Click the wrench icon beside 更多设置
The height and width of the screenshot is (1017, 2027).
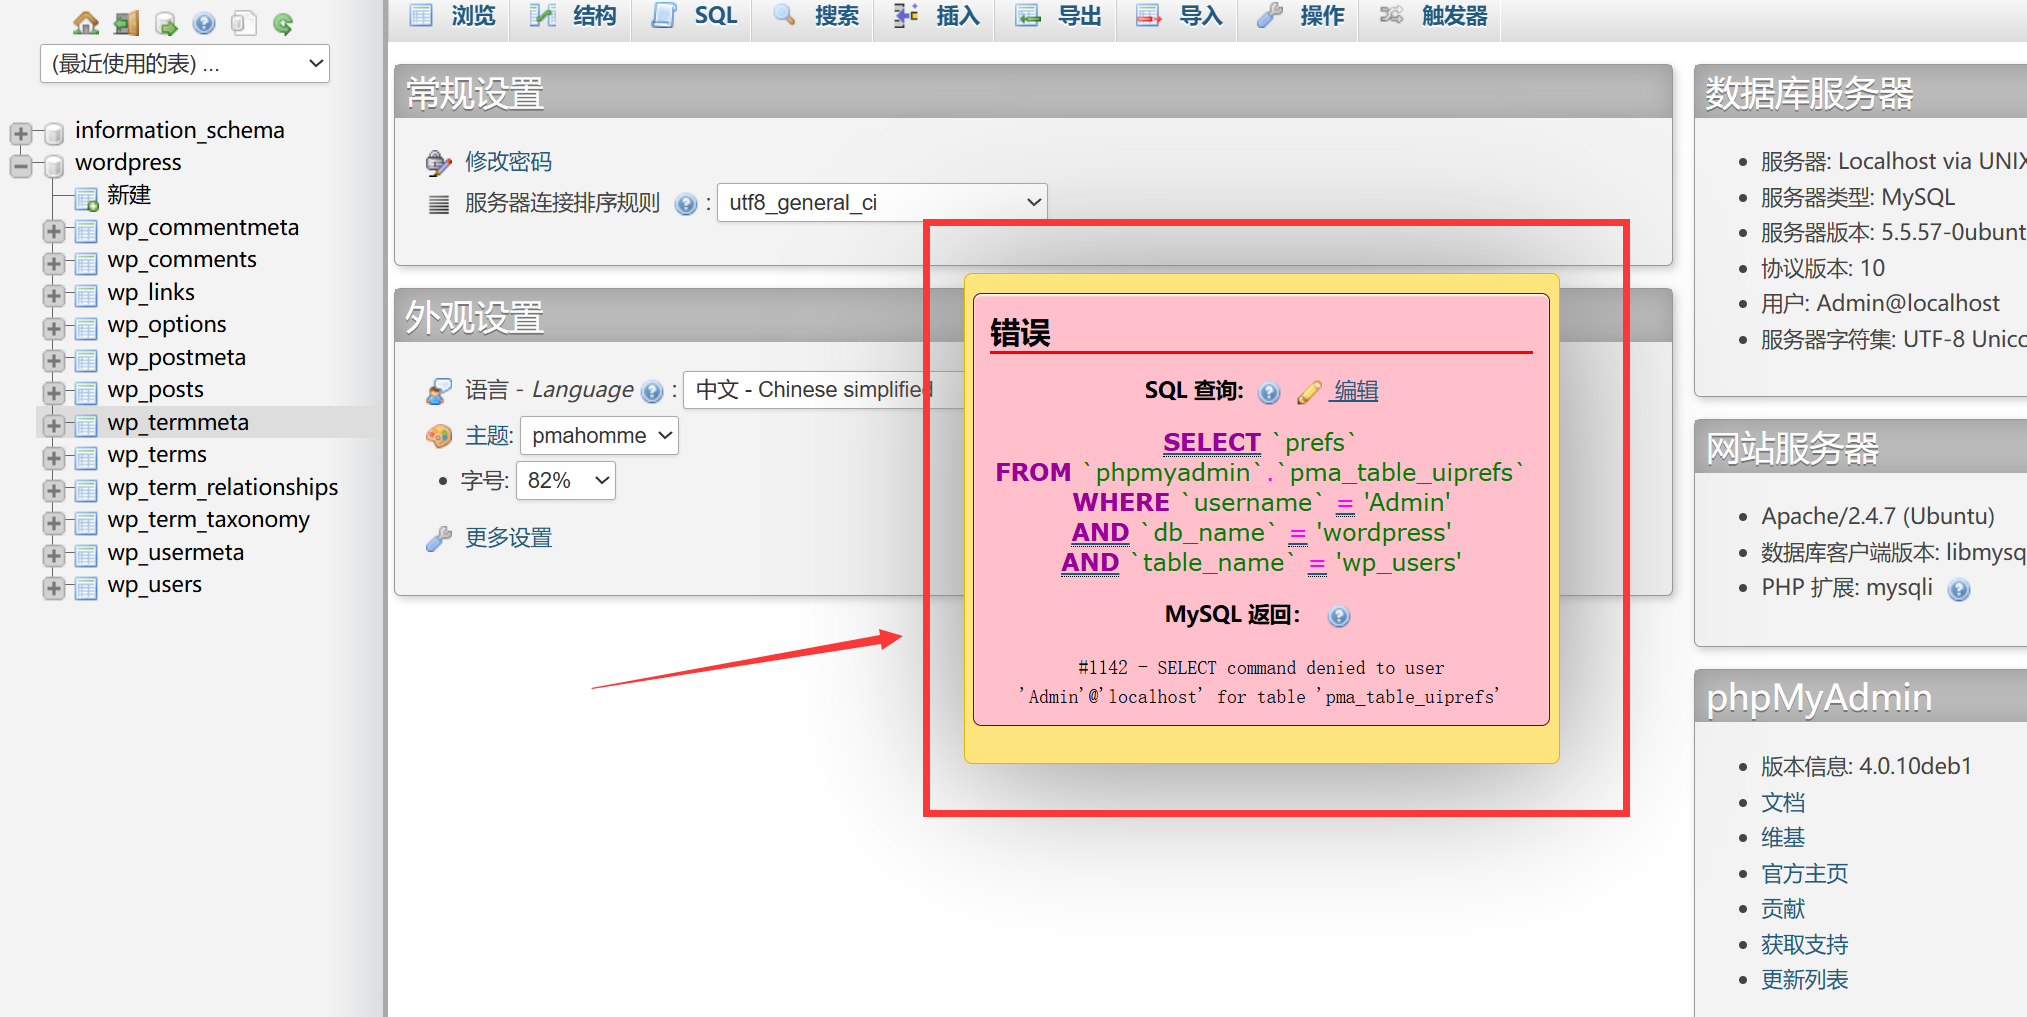click(438, 539)
